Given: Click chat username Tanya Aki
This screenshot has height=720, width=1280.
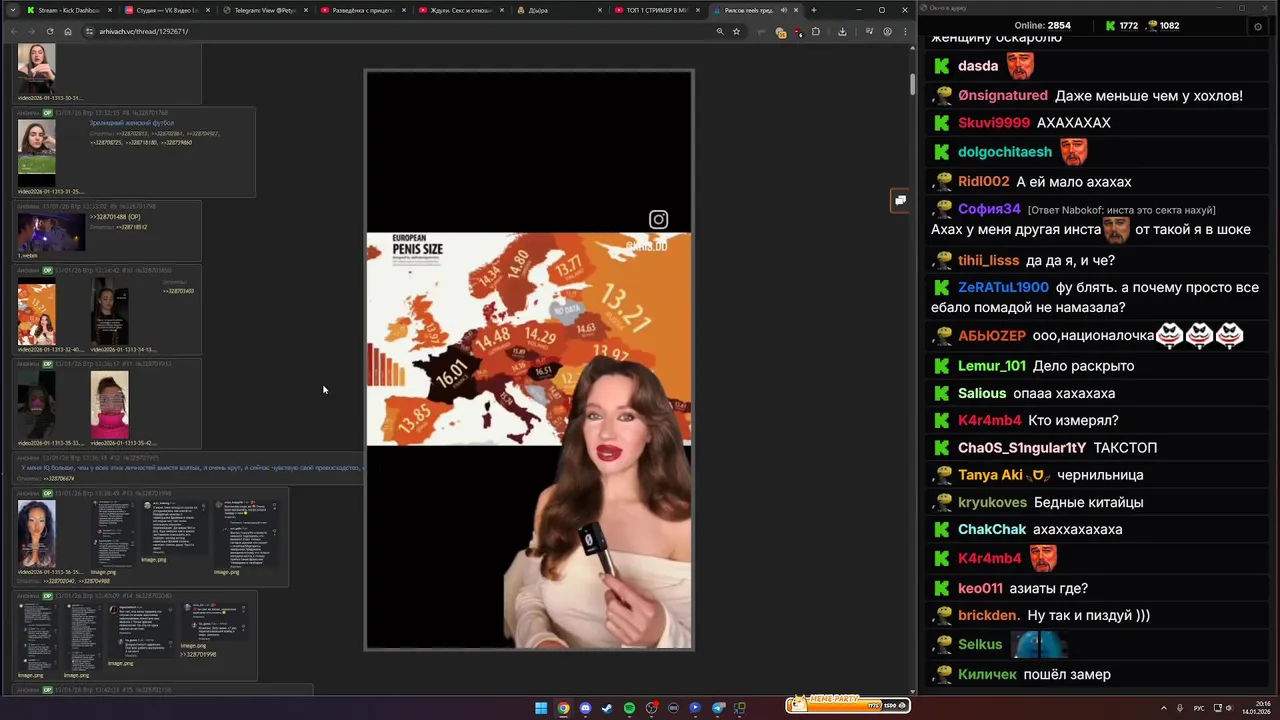Looking at the screenshot, I should pyautogui.click(x=990, y=475).
